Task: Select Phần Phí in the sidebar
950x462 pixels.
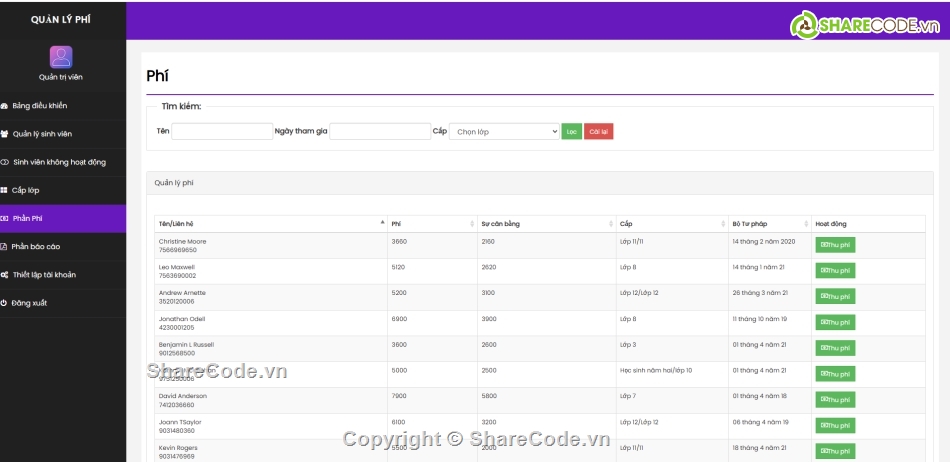Action: tap(63, 219)
